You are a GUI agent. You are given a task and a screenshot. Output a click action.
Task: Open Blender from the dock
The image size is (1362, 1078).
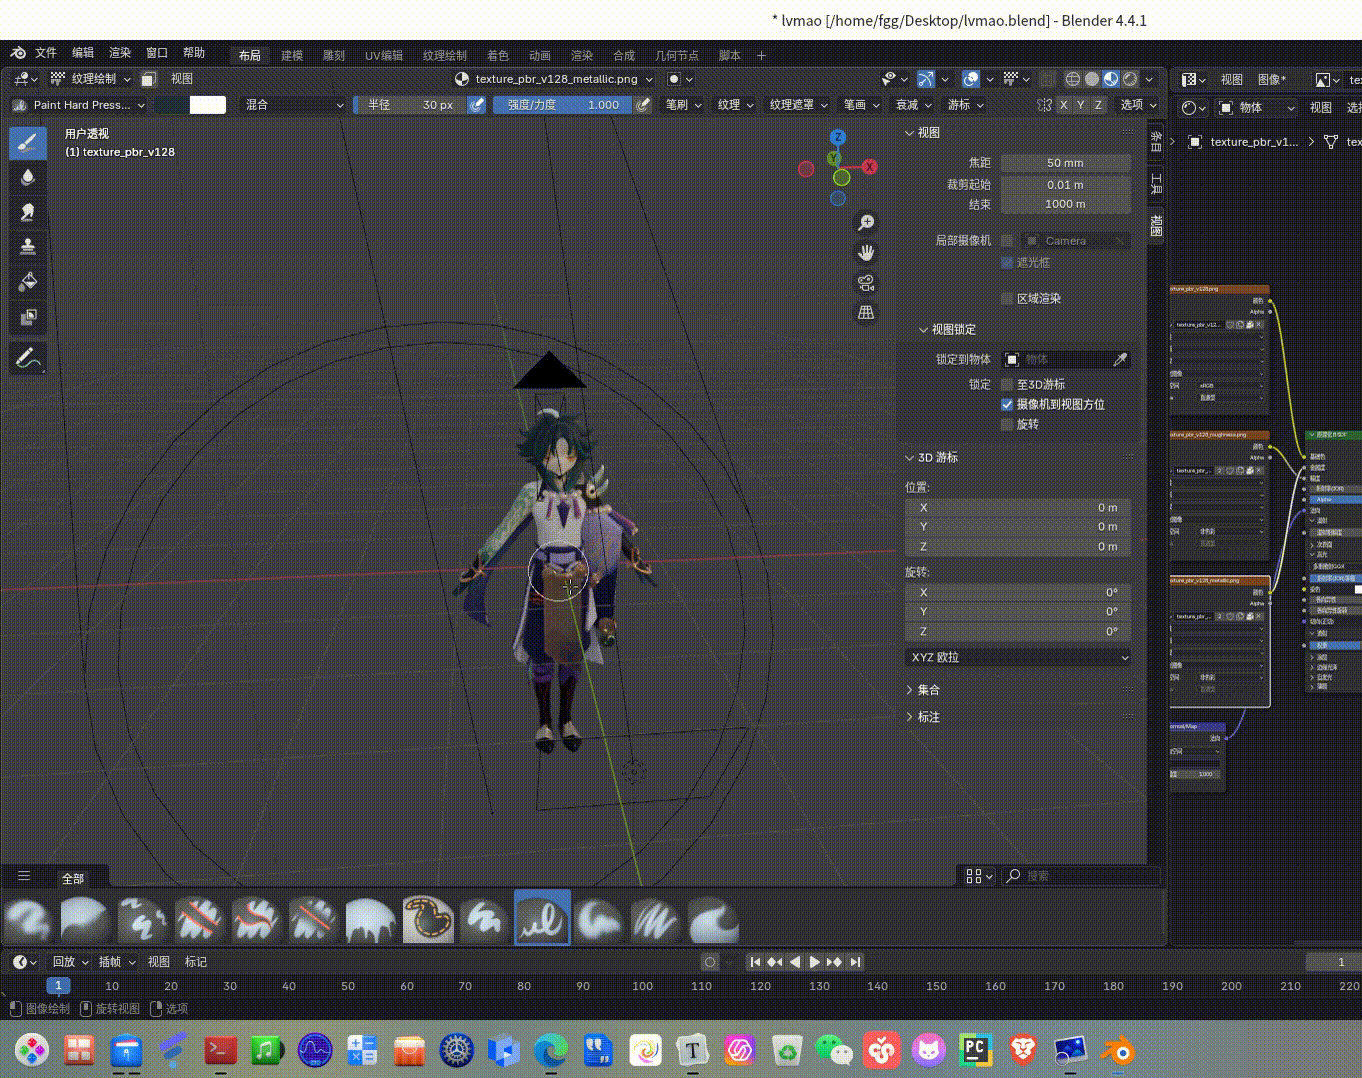point(1118,1051)
